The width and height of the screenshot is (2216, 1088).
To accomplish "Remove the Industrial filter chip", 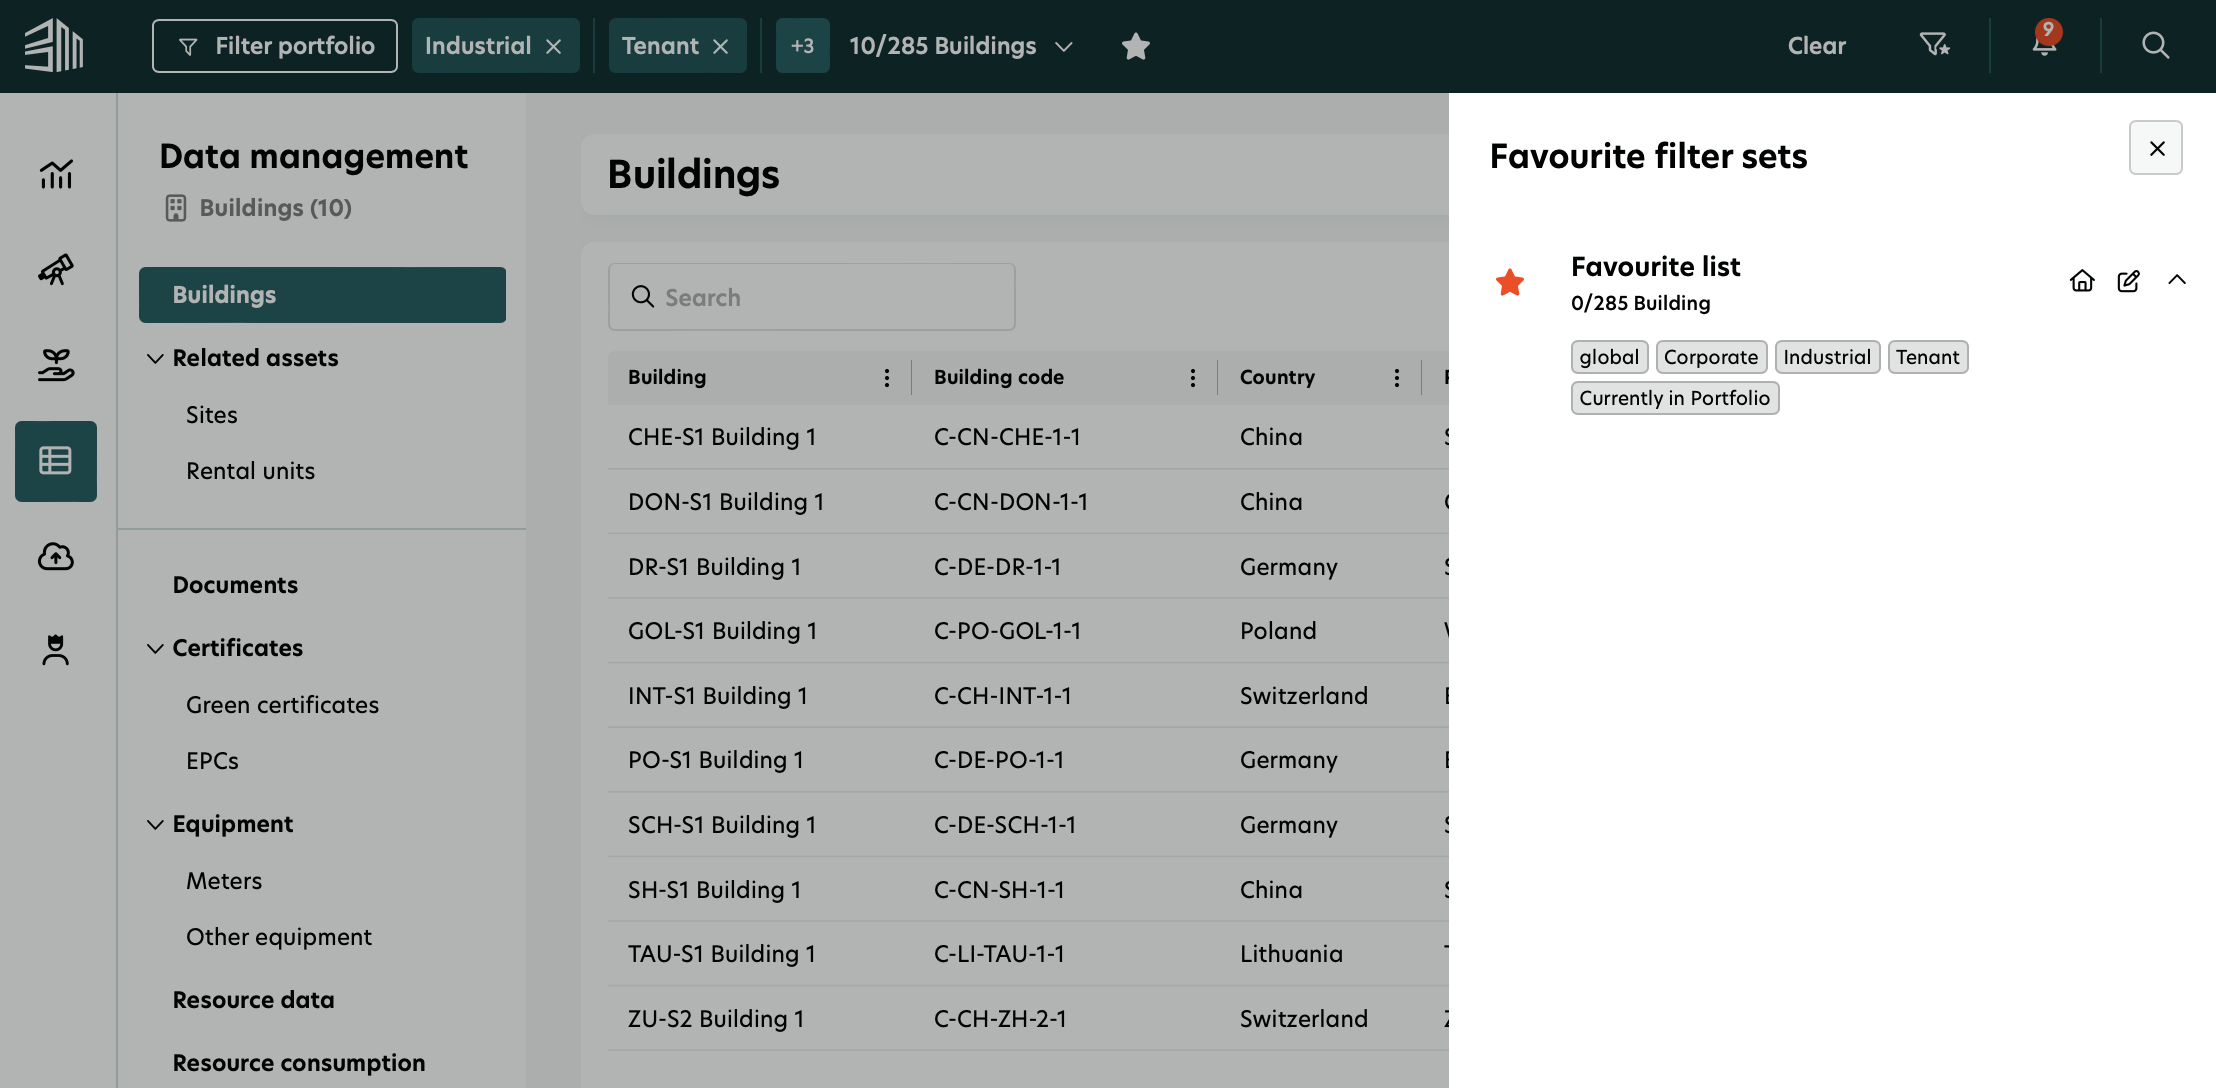I will (554, 46).
